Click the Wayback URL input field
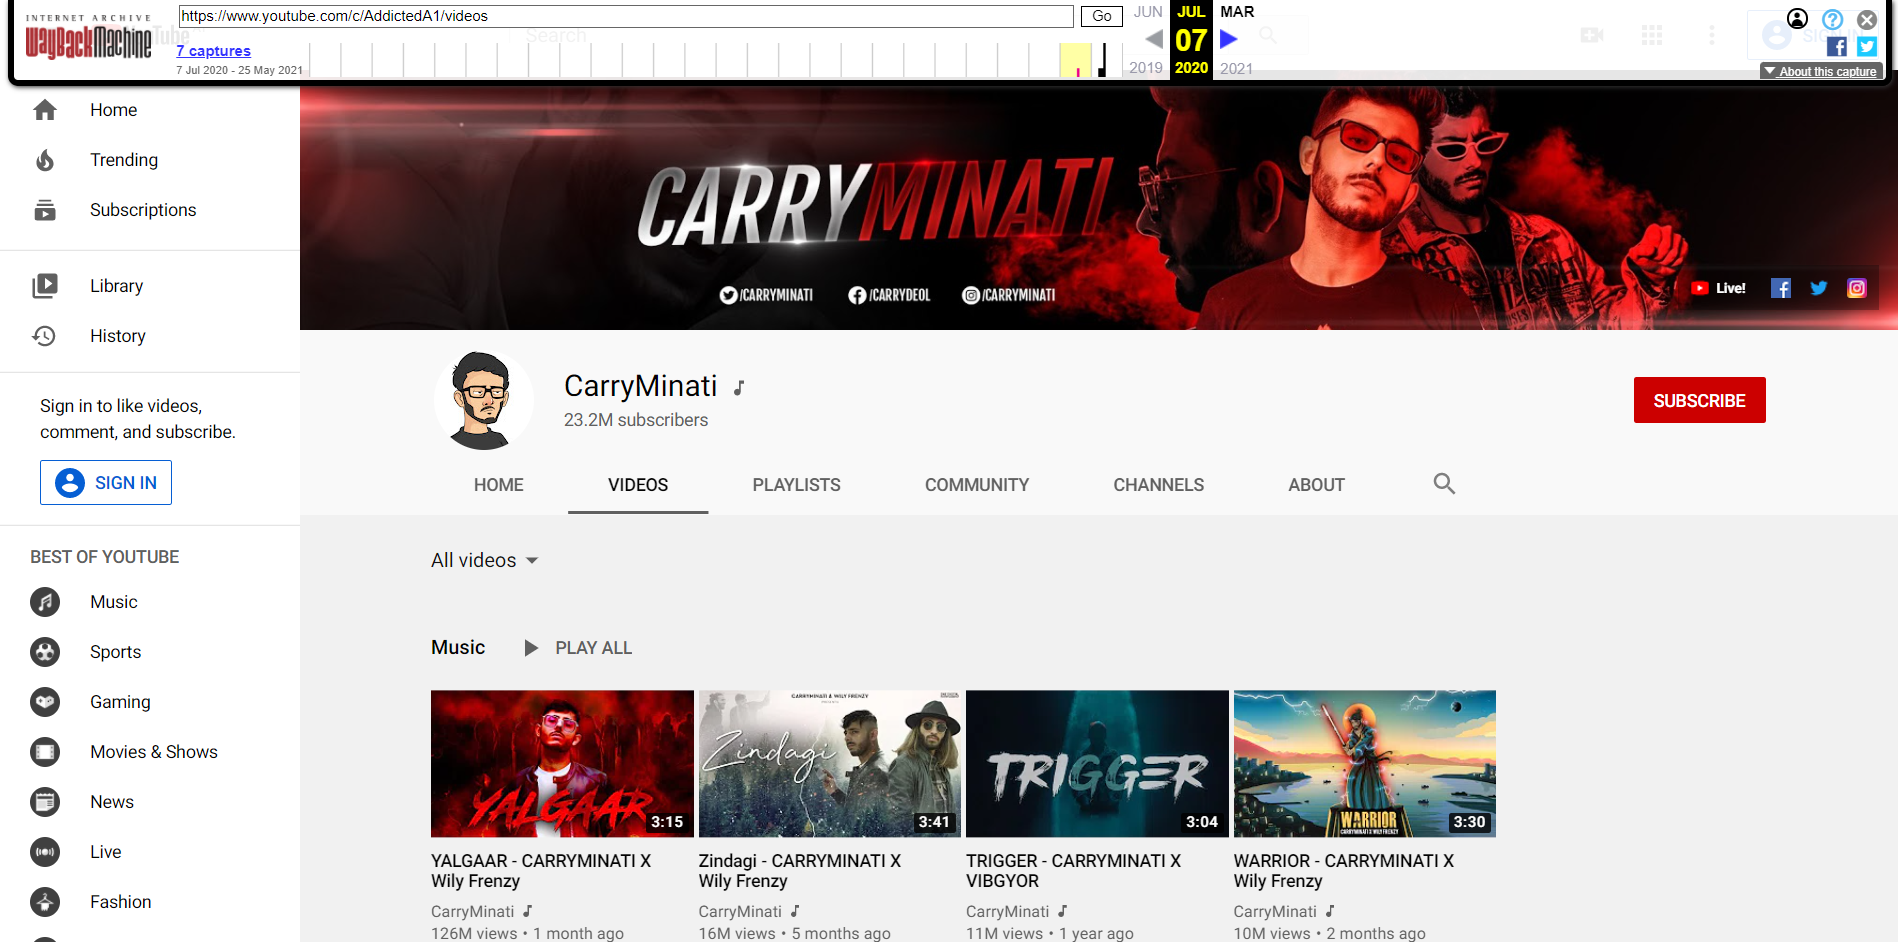Image resolution: width=1898 pixels, height=942 pixels. [626, 16]
